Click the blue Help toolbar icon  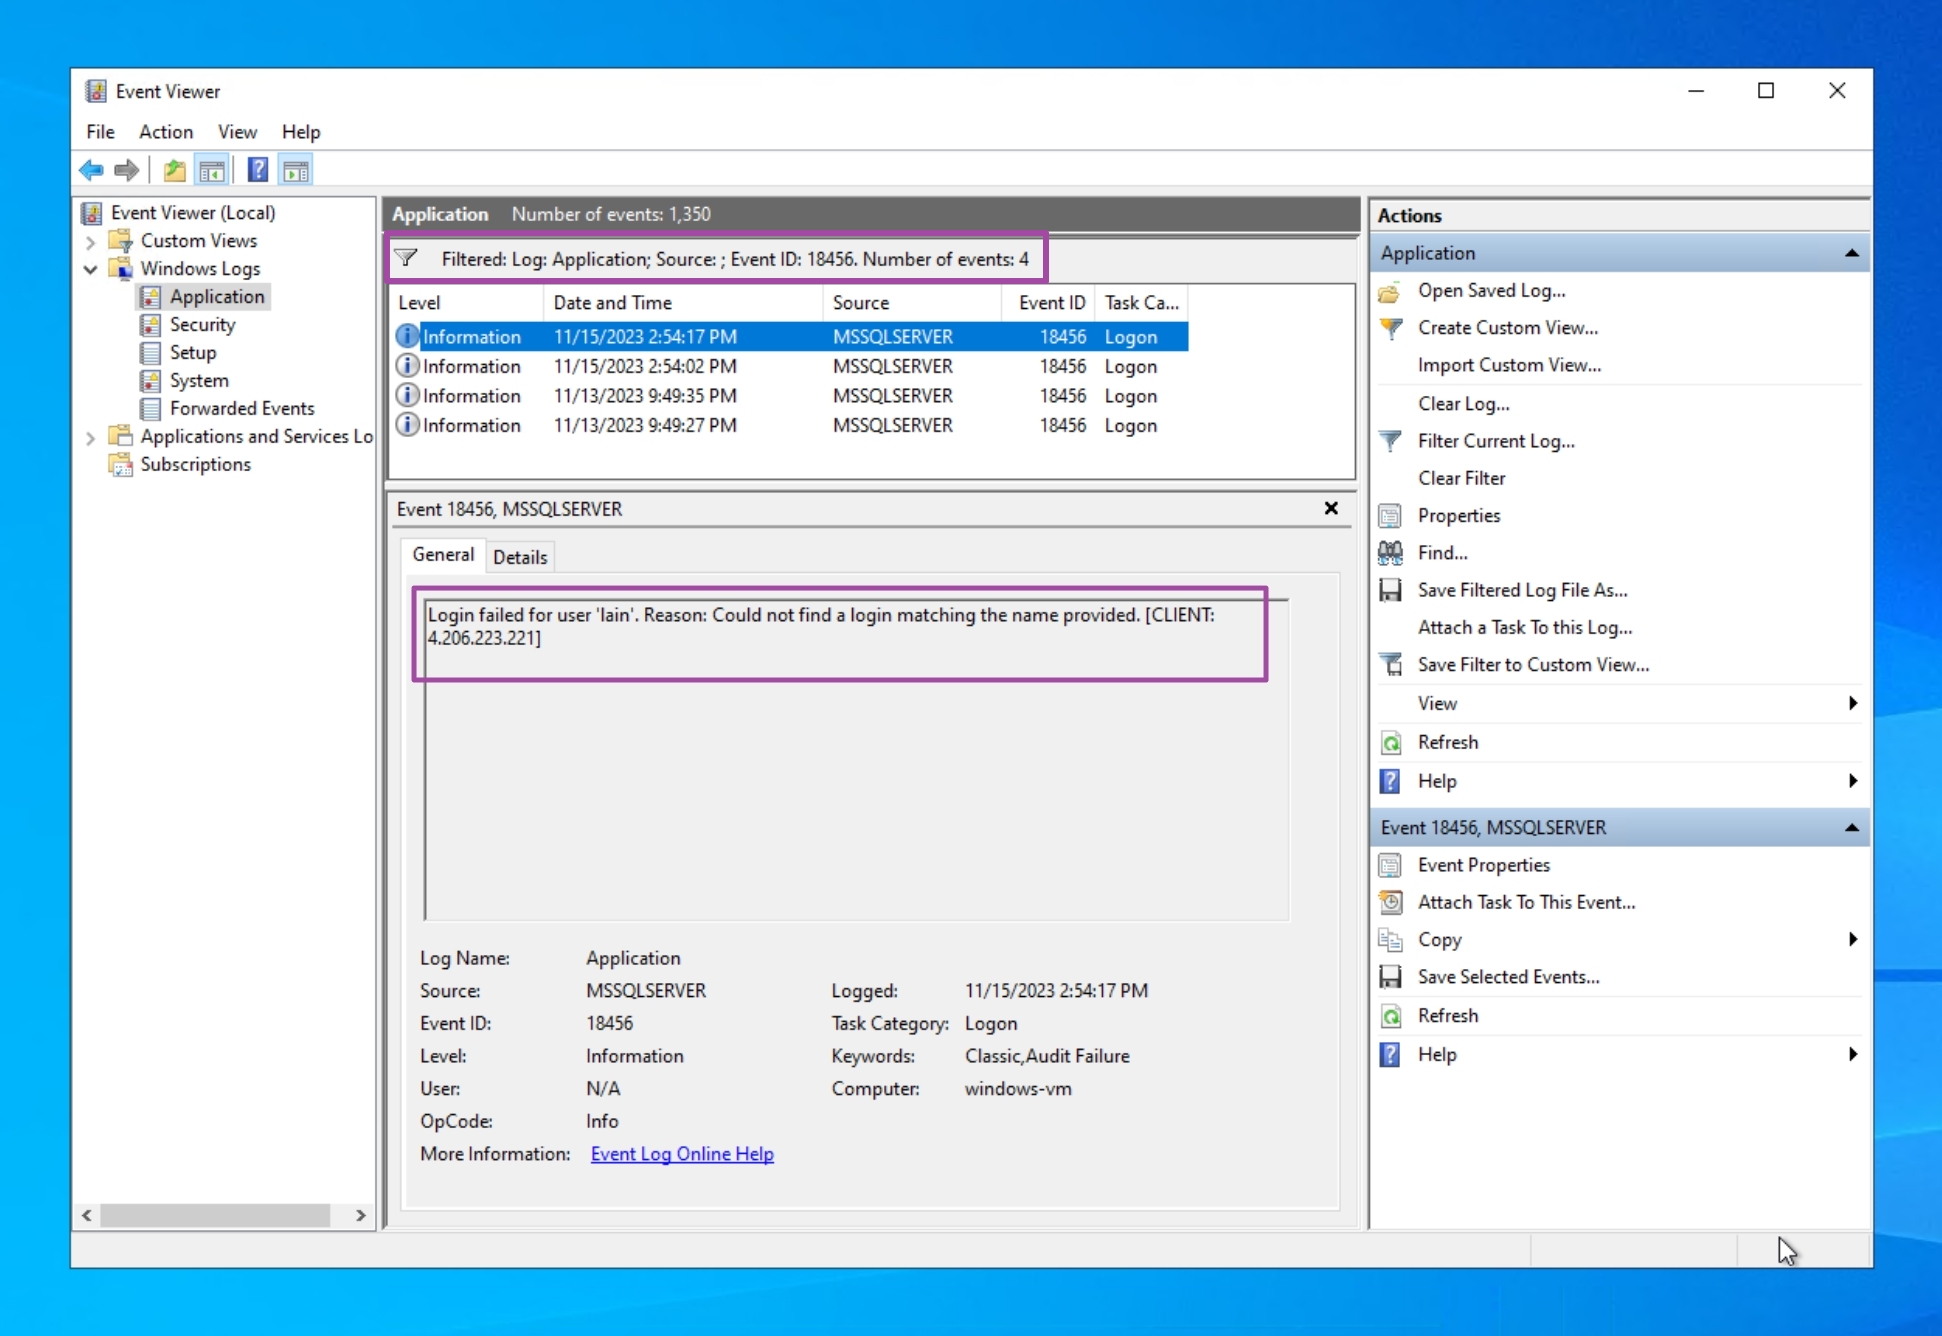[257, 170]
